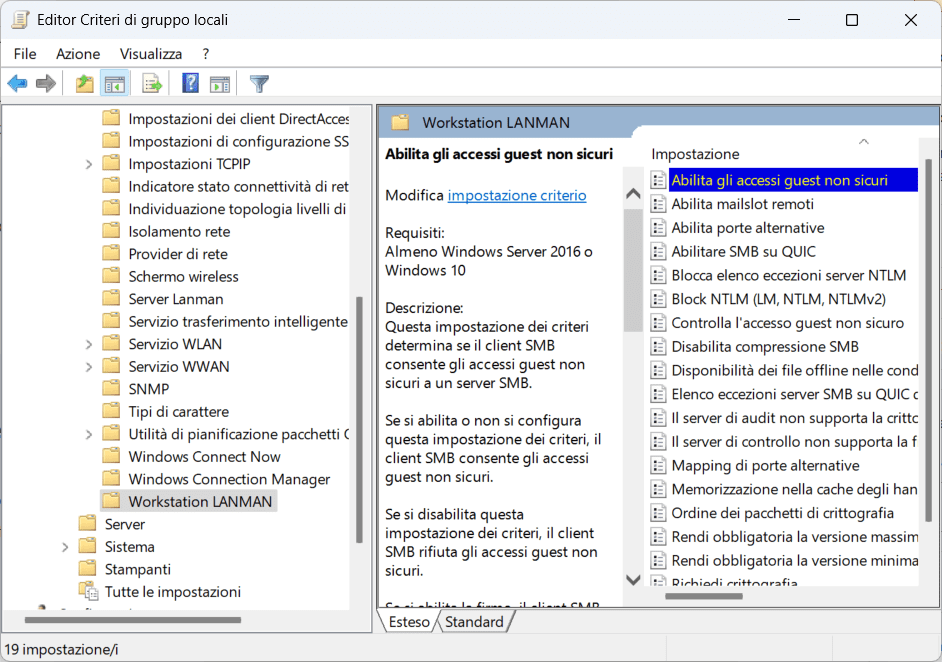This screenshot has height=662, width=942.
Task: Expand the Sistema tree node
Action: (65, 547)
